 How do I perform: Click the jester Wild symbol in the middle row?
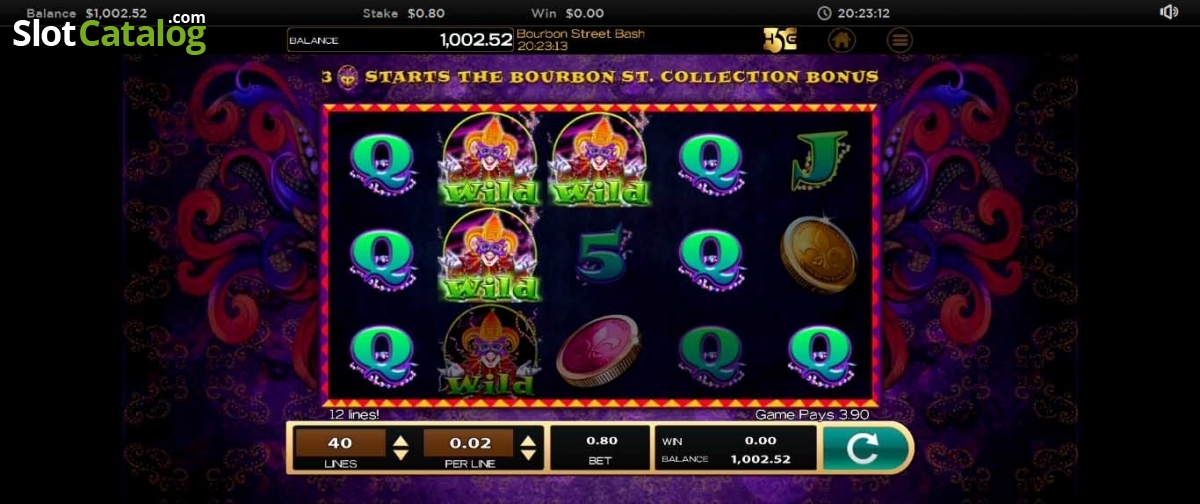tap(491, 256)
